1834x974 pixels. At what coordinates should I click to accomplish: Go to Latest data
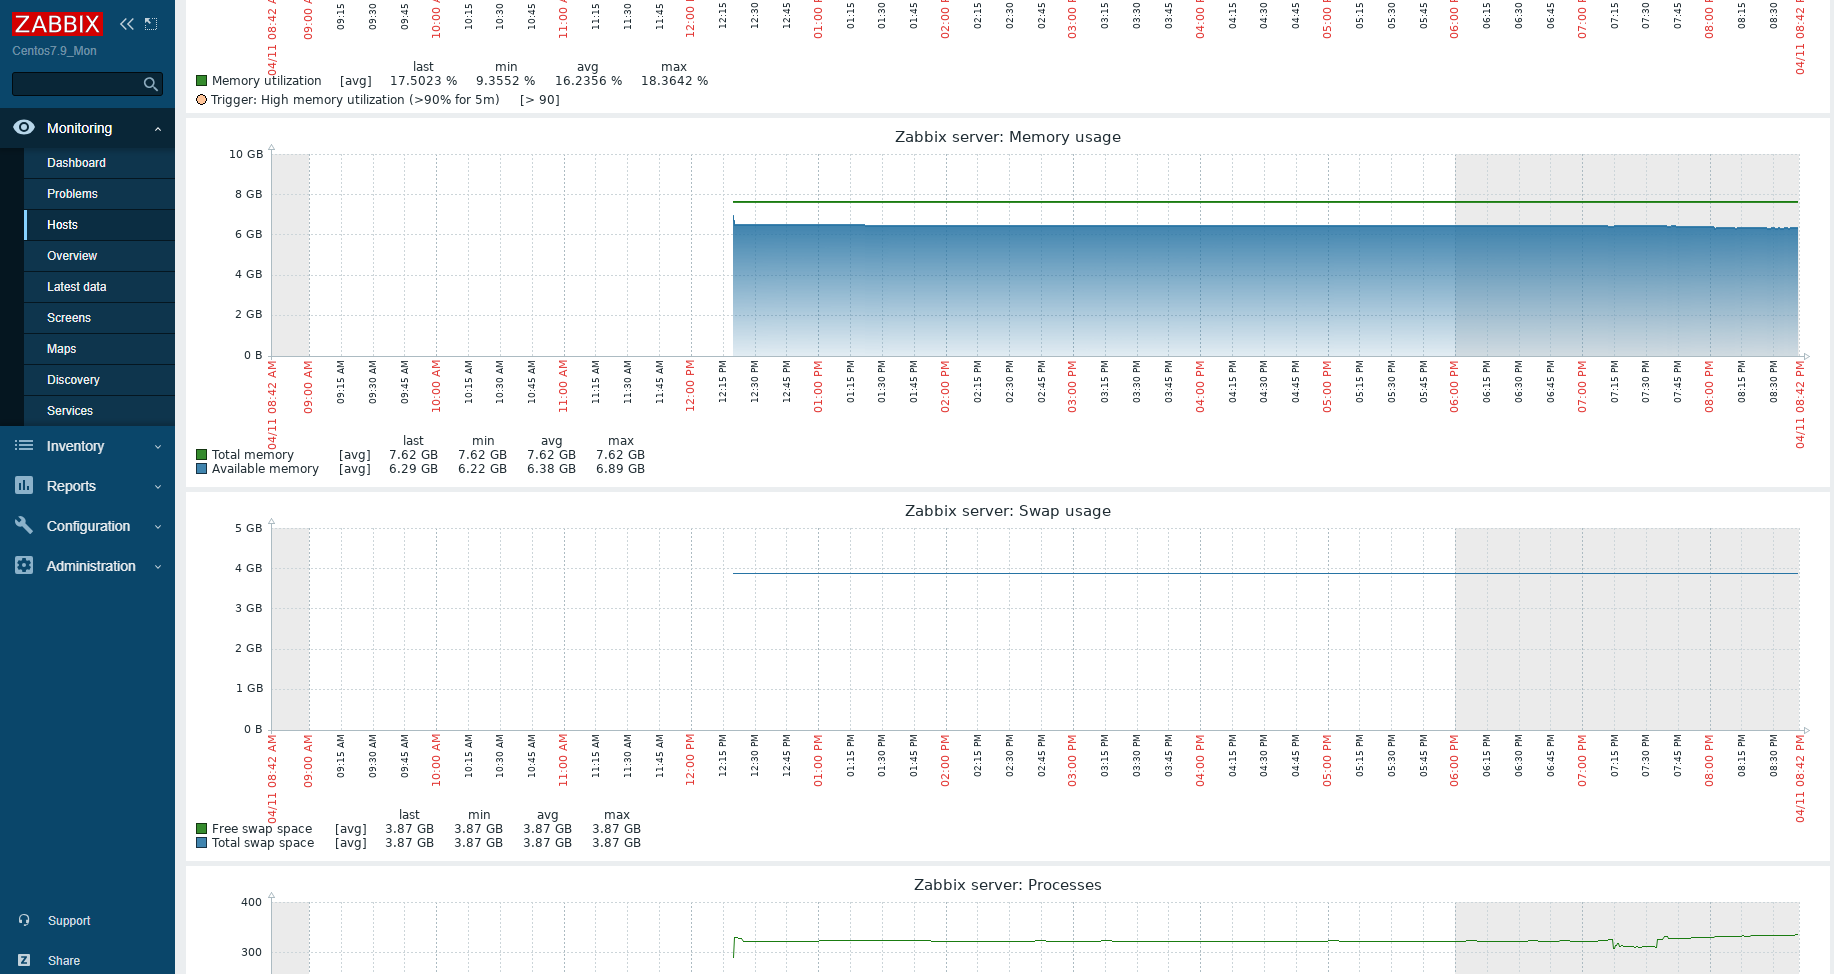(76, 287)
